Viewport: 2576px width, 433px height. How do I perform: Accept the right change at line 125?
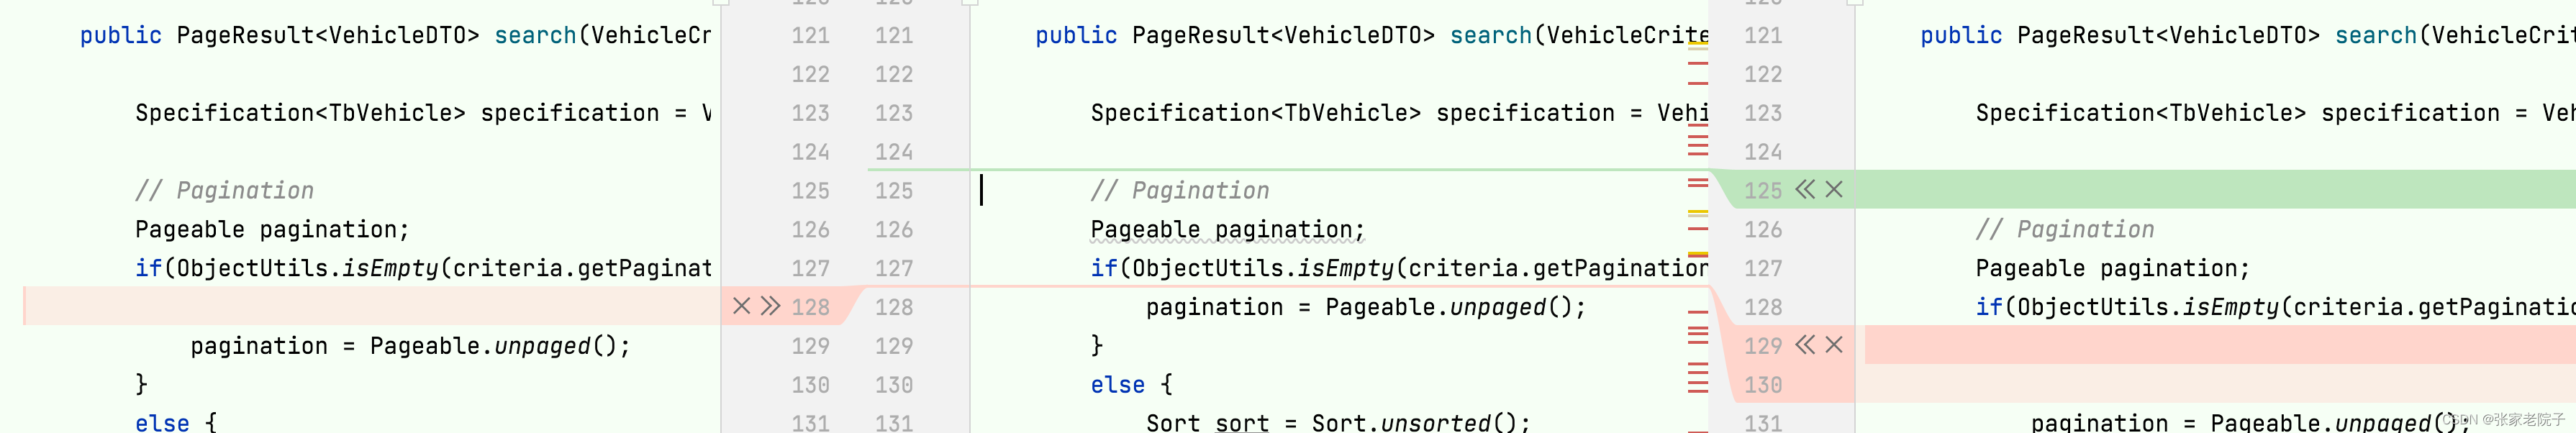1805,189
